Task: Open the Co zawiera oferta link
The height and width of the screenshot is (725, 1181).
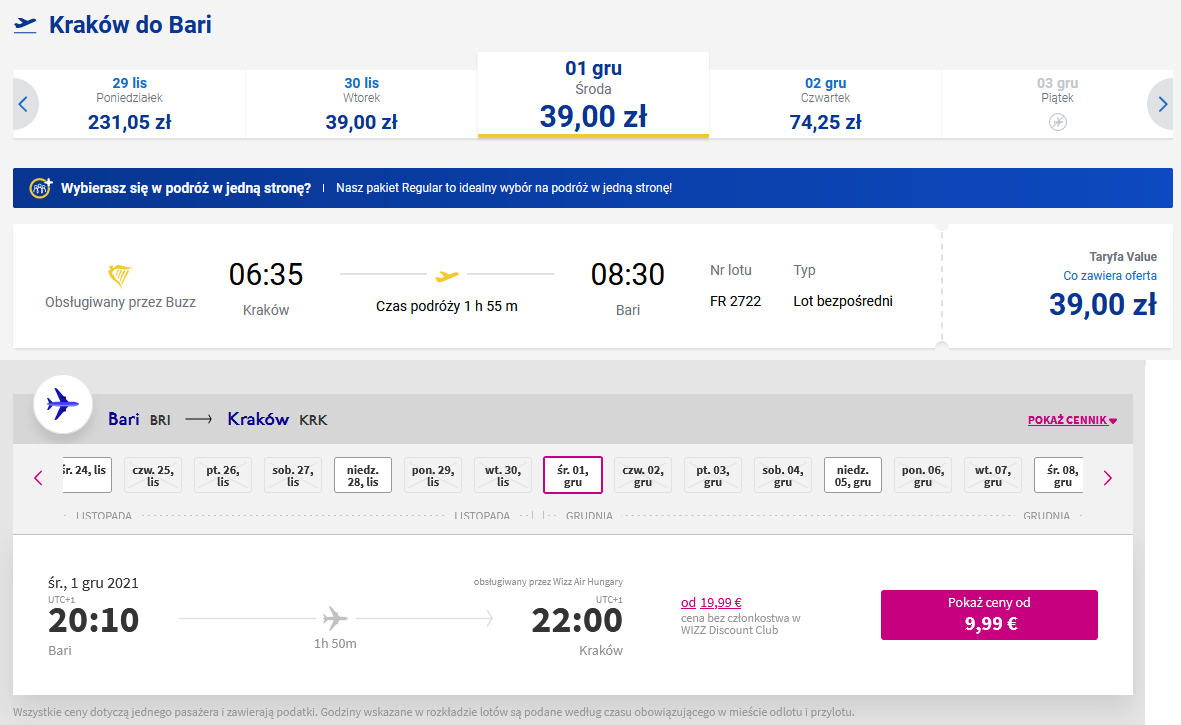Action: 1109,276
